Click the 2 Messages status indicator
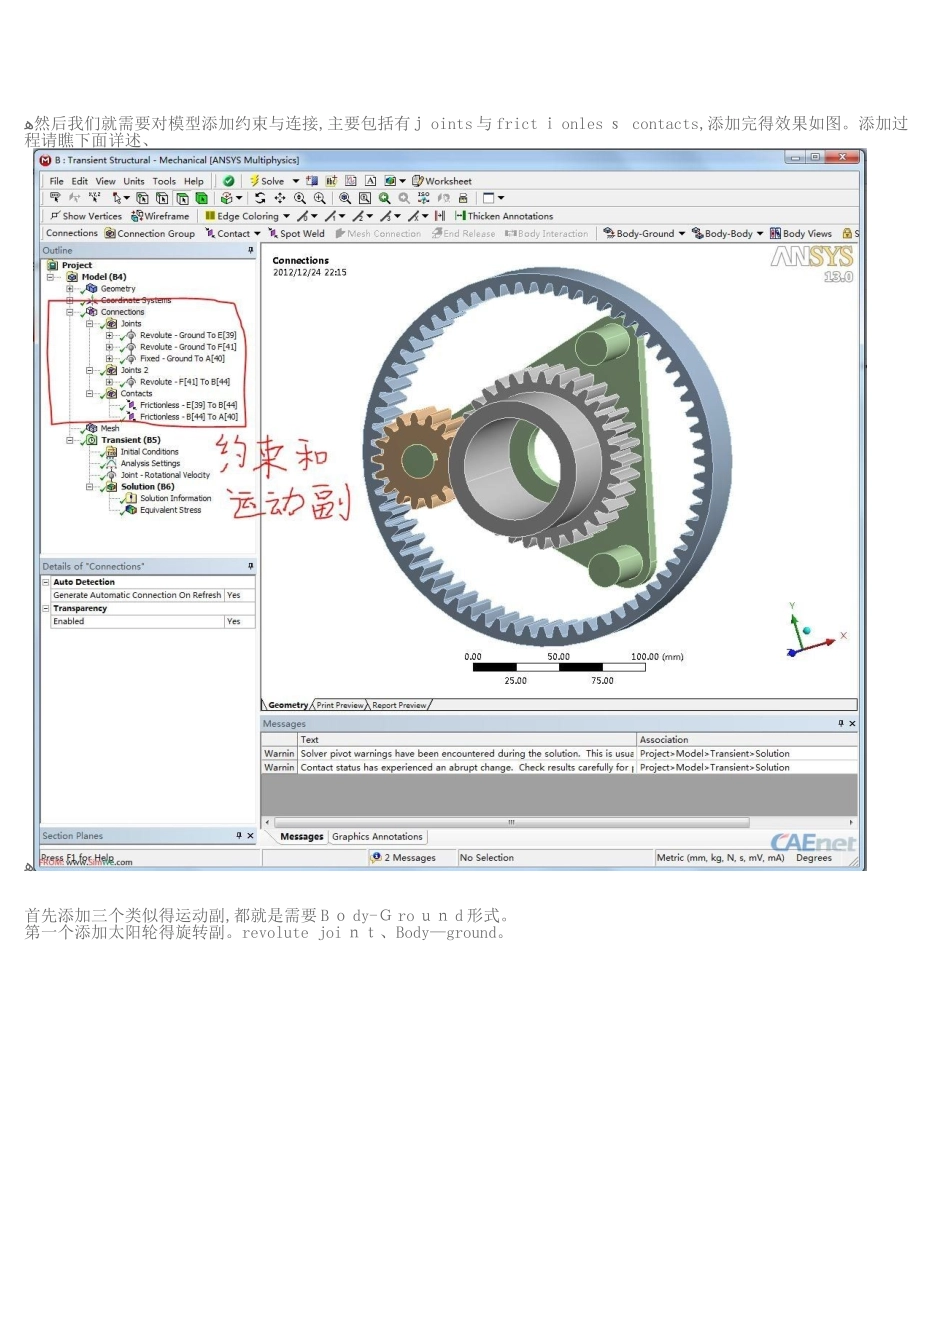The height and width of the screenshot is (1344, 950). tap(404, 858)
